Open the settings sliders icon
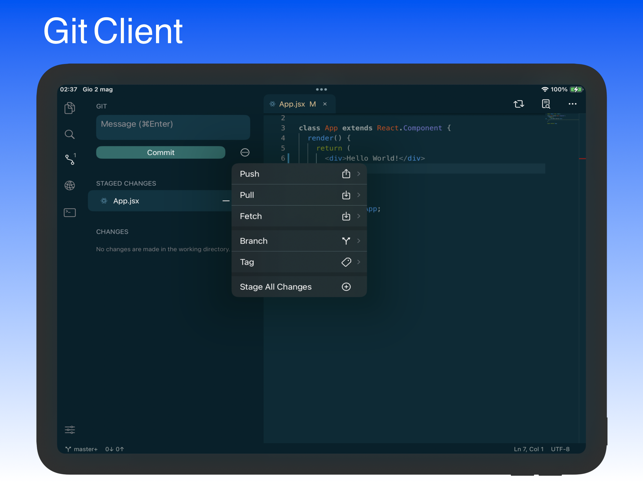Image resolution: width=643 pixels, height=482 pixels. (x=70, y=429)
